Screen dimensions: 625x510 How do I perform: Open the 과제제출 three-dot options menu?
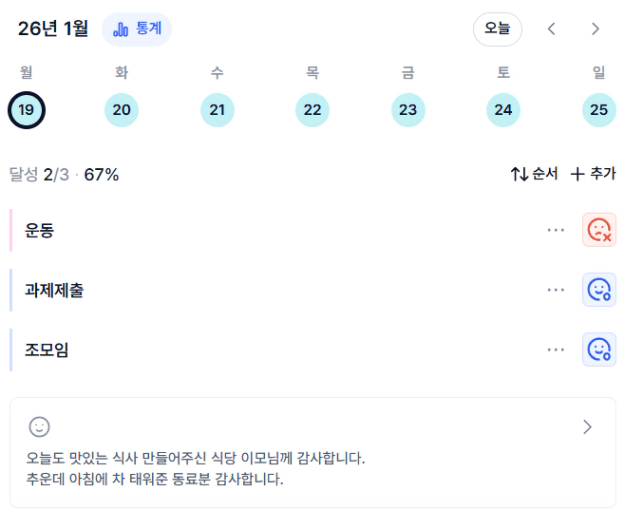(556, 290)
